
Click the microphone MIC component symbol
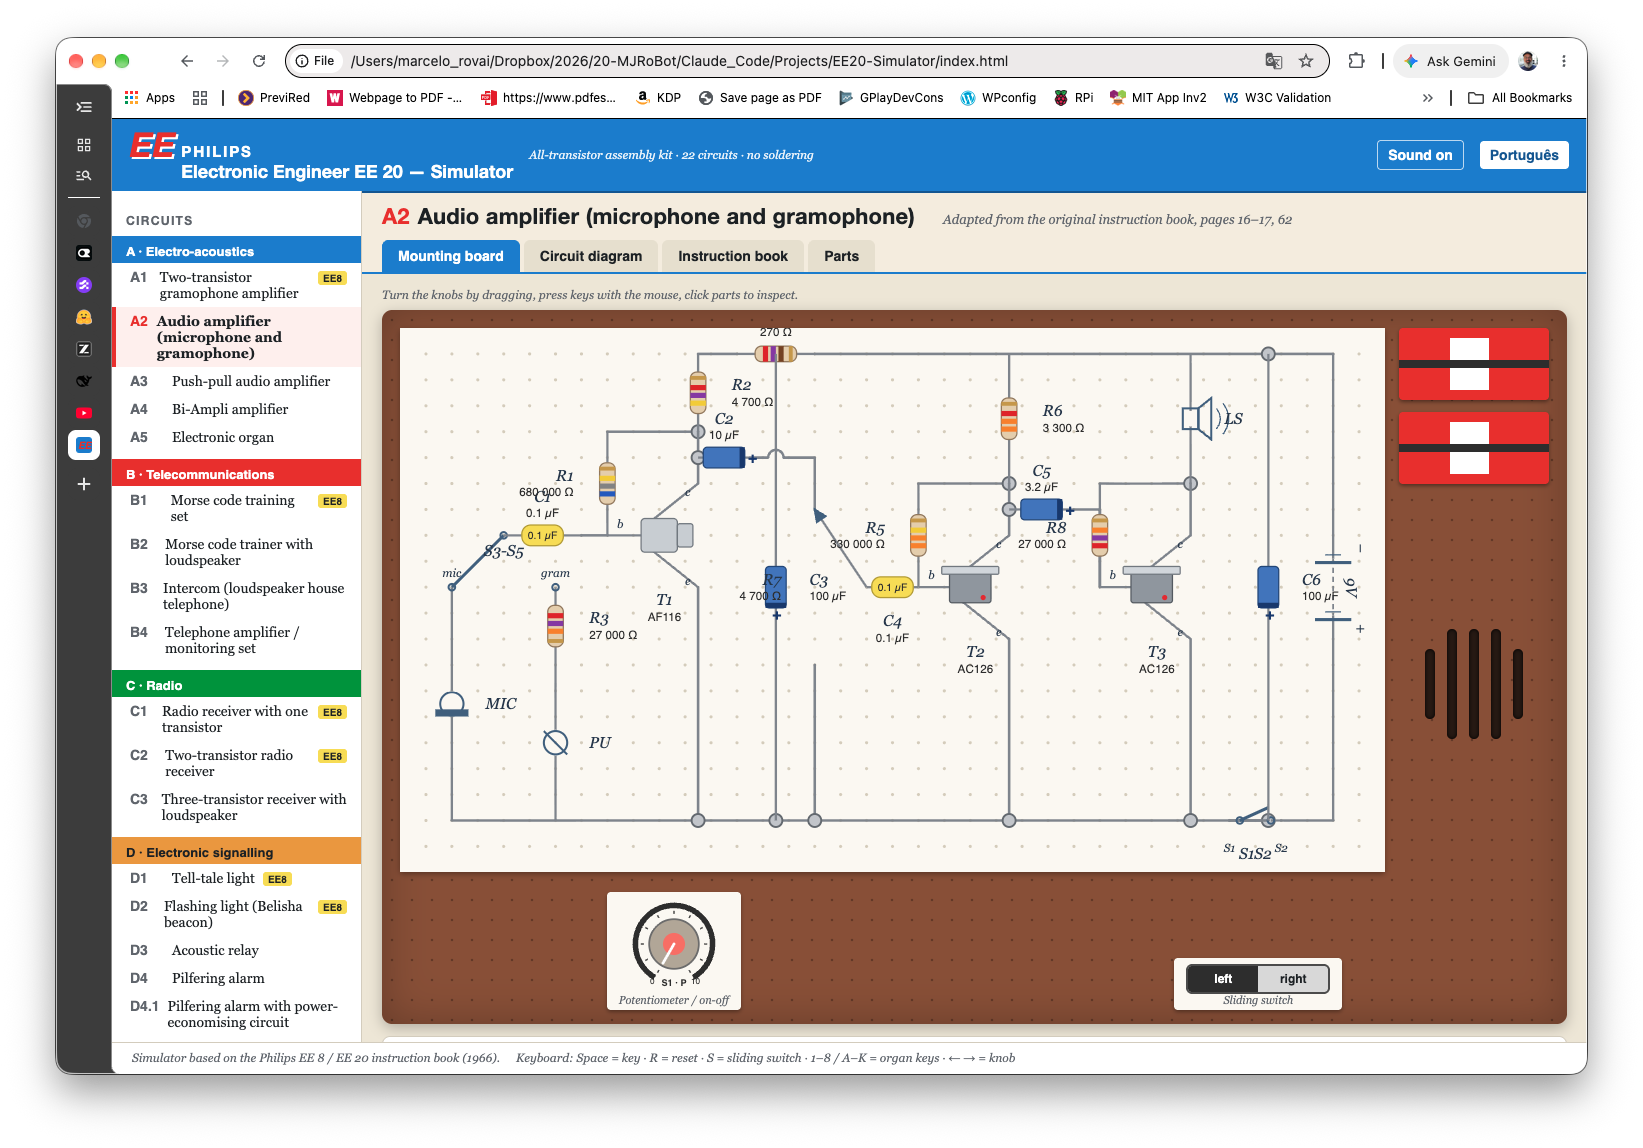click(452, 704)
